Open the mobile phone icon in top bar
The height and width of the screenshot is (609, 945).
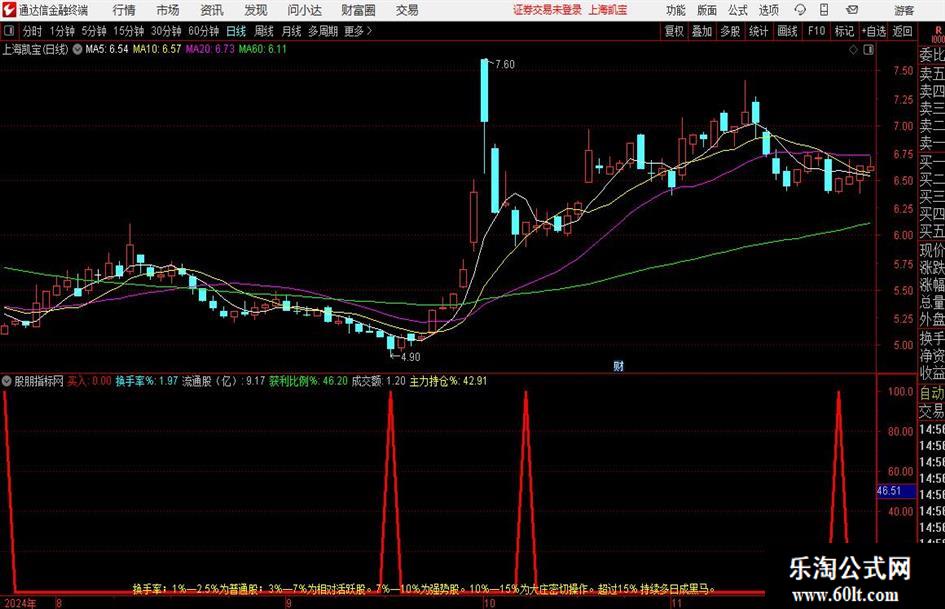click(x=824, y=10)
